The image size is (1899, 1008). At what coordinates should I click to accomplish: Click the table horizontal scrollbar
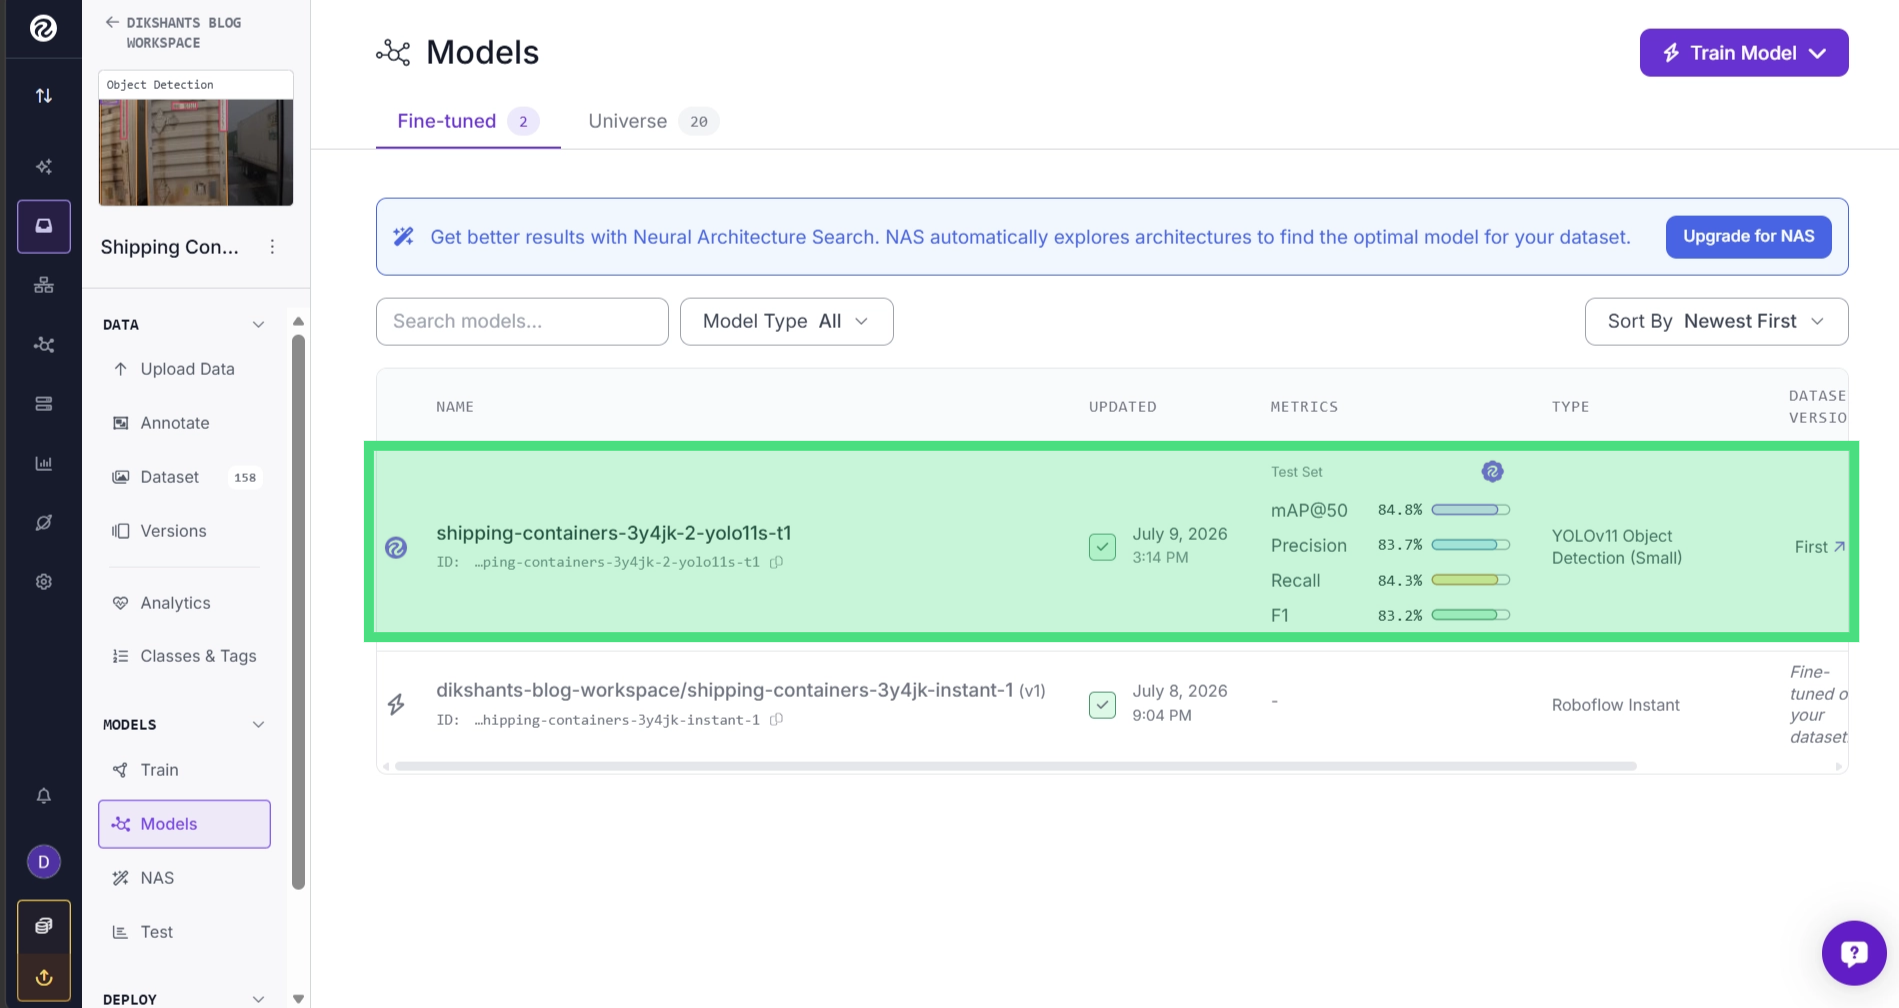[x=1015, y=766]
